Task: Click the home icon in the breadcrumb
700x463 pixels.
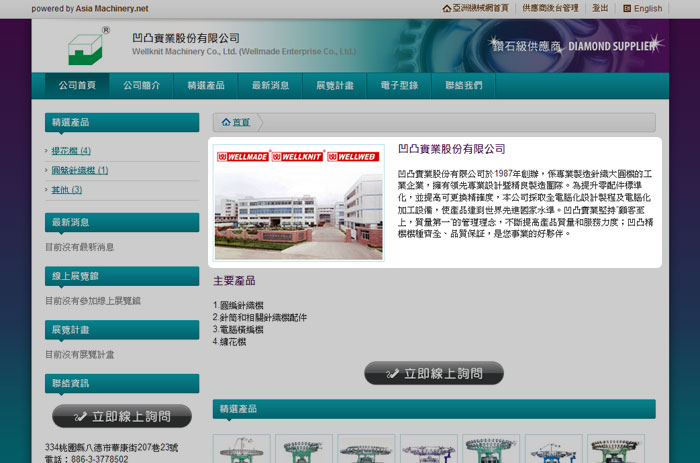Action: [226, 122]
